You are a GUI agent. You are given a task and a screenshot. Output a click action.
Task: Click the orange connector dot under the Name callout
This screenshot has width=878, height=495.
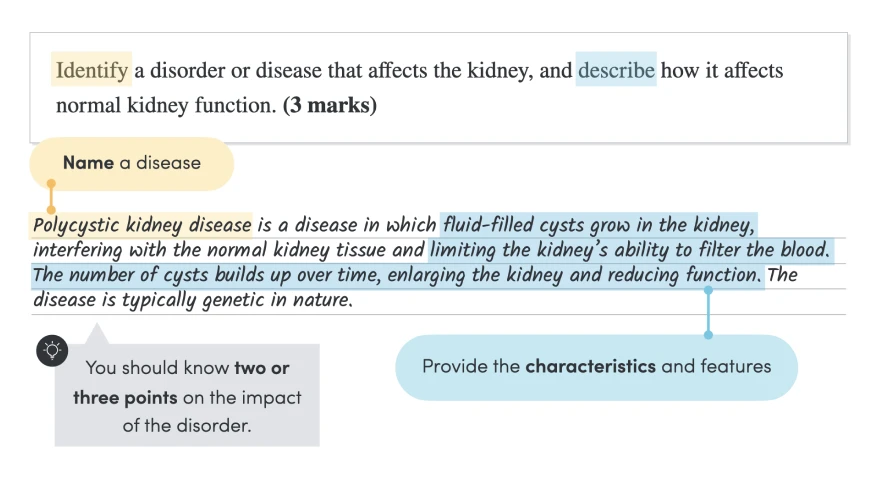(51, 211)
